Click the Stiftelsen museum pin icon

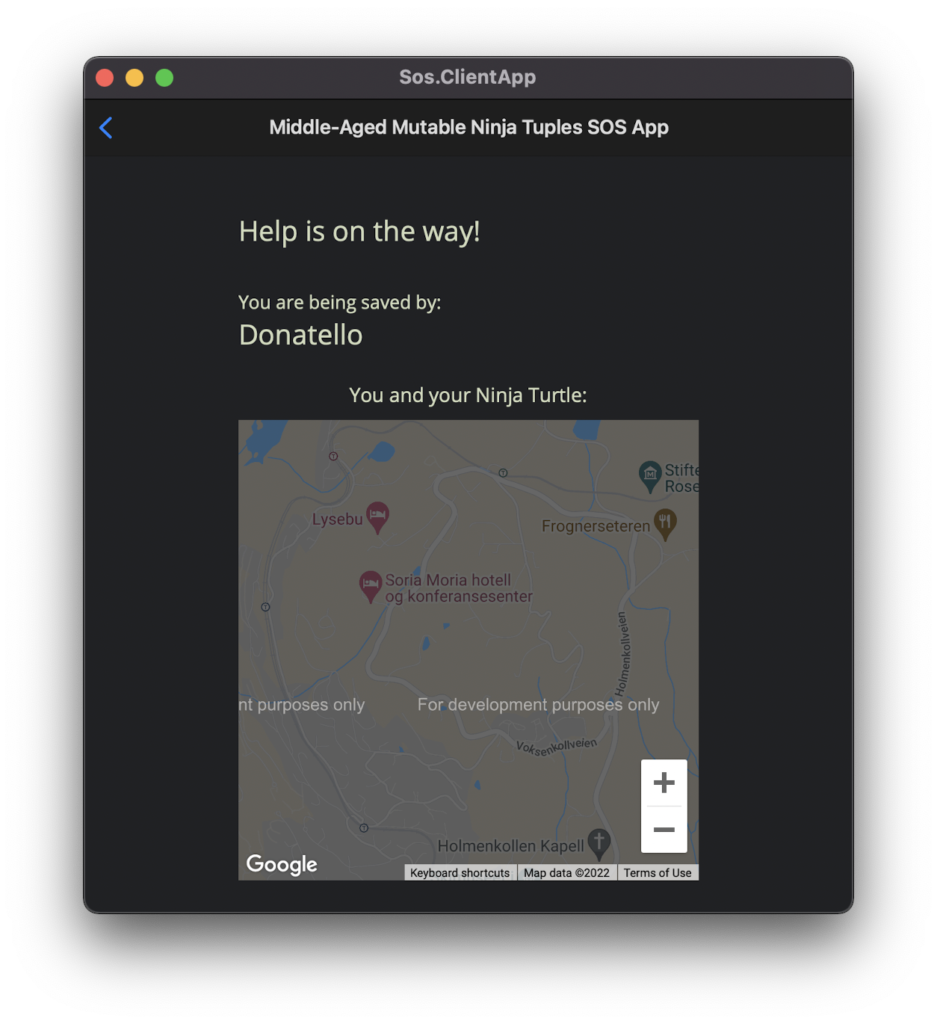(x=650, y=477)
